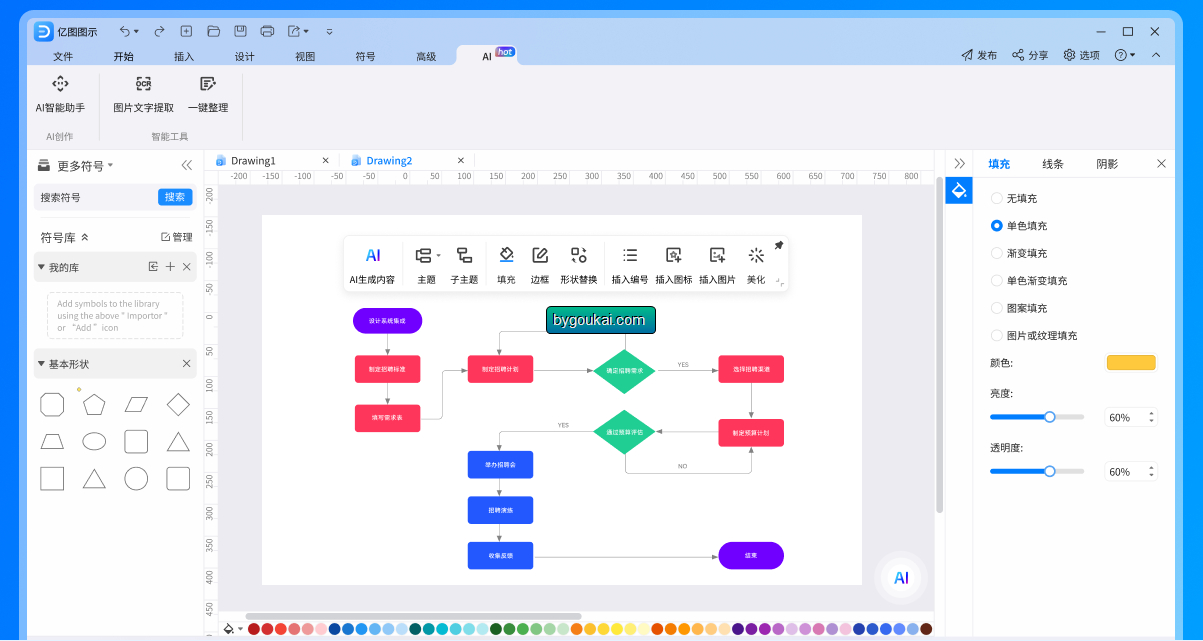Launch 图片文字提取 OCR tool
Screen dimensions: 1203x641
click(143, 94)
